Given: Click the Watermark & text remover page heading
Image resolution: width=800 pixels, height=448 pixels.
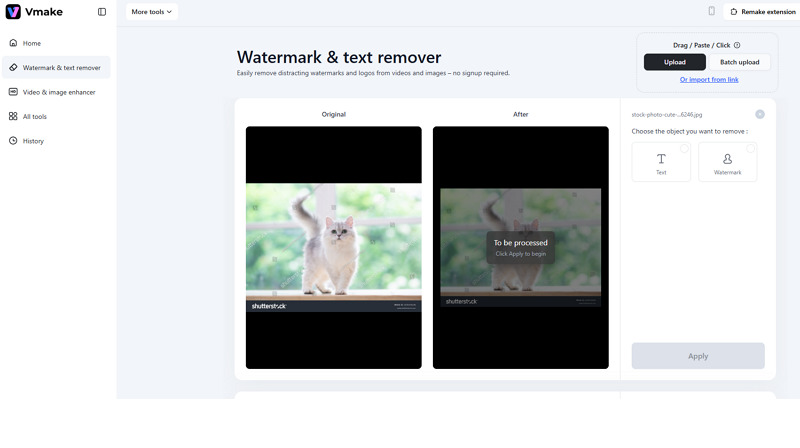Looking at the screenshot, I should (x=339, y=57).
